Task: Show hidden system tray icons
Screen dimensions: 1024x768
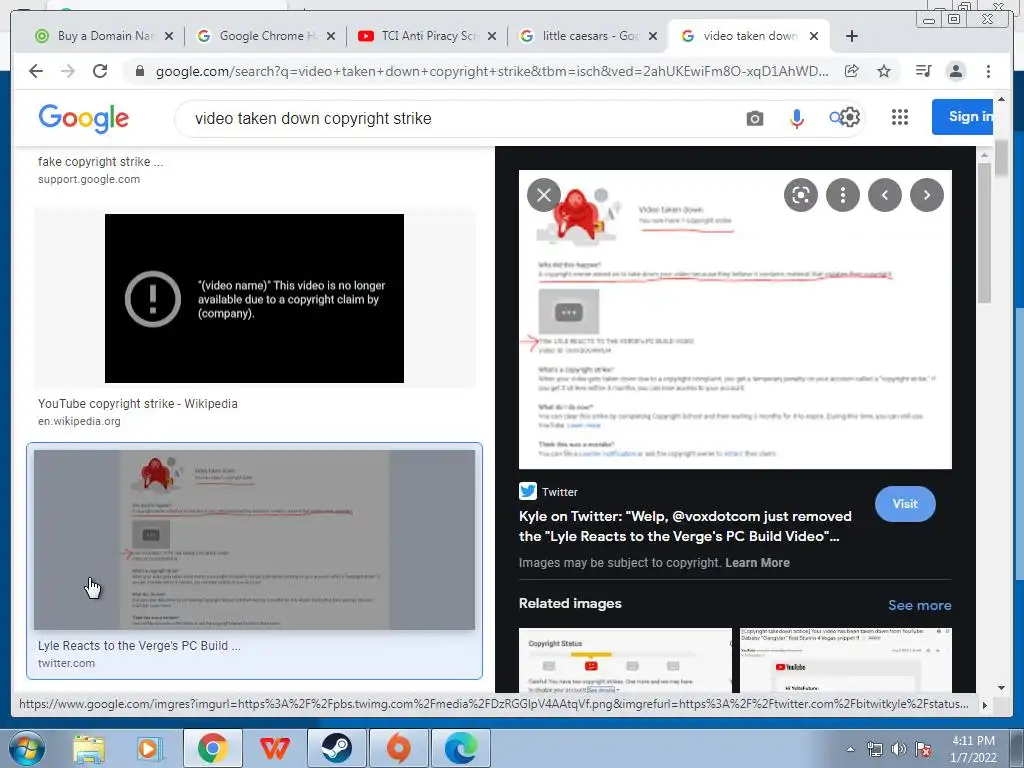Action: click(850, 749)
